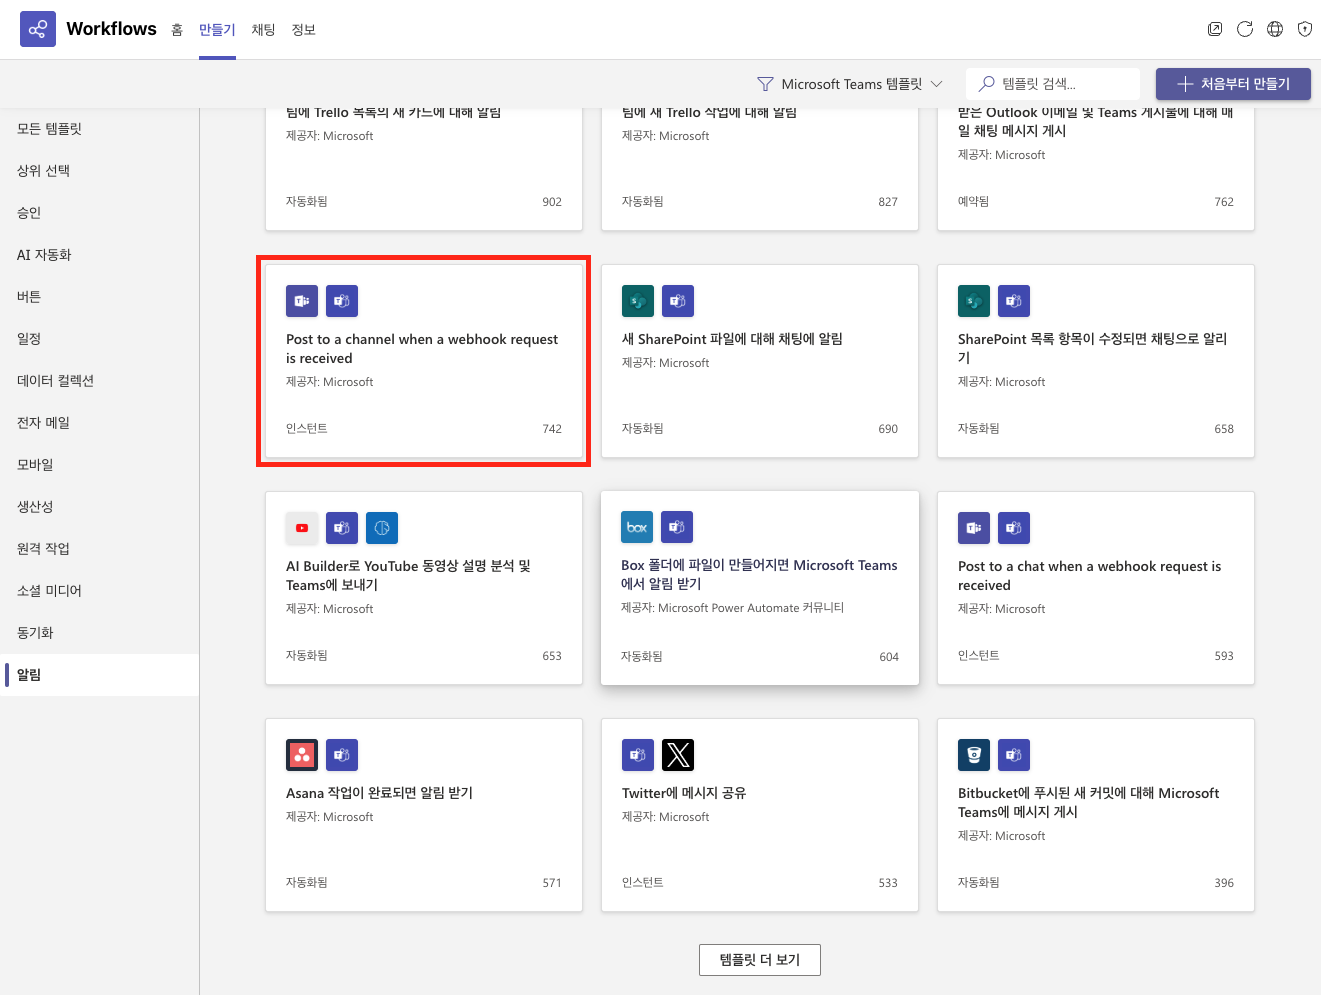Expand the Microsoft Teams 템플릿 filter dropdown

point(850,84)
